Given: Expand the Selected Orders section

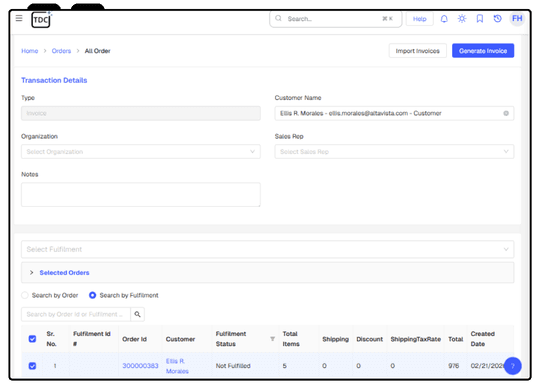Looking at the screenshot, I should pos(268,272).
